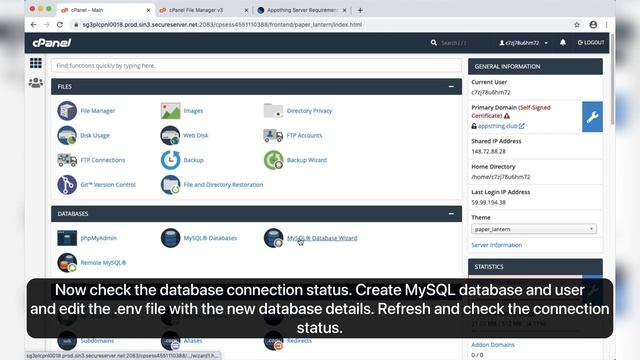Viewport: 640px width, 360px height.
Task: Click the cPanel home grid icon
Action: coord(36,63)
